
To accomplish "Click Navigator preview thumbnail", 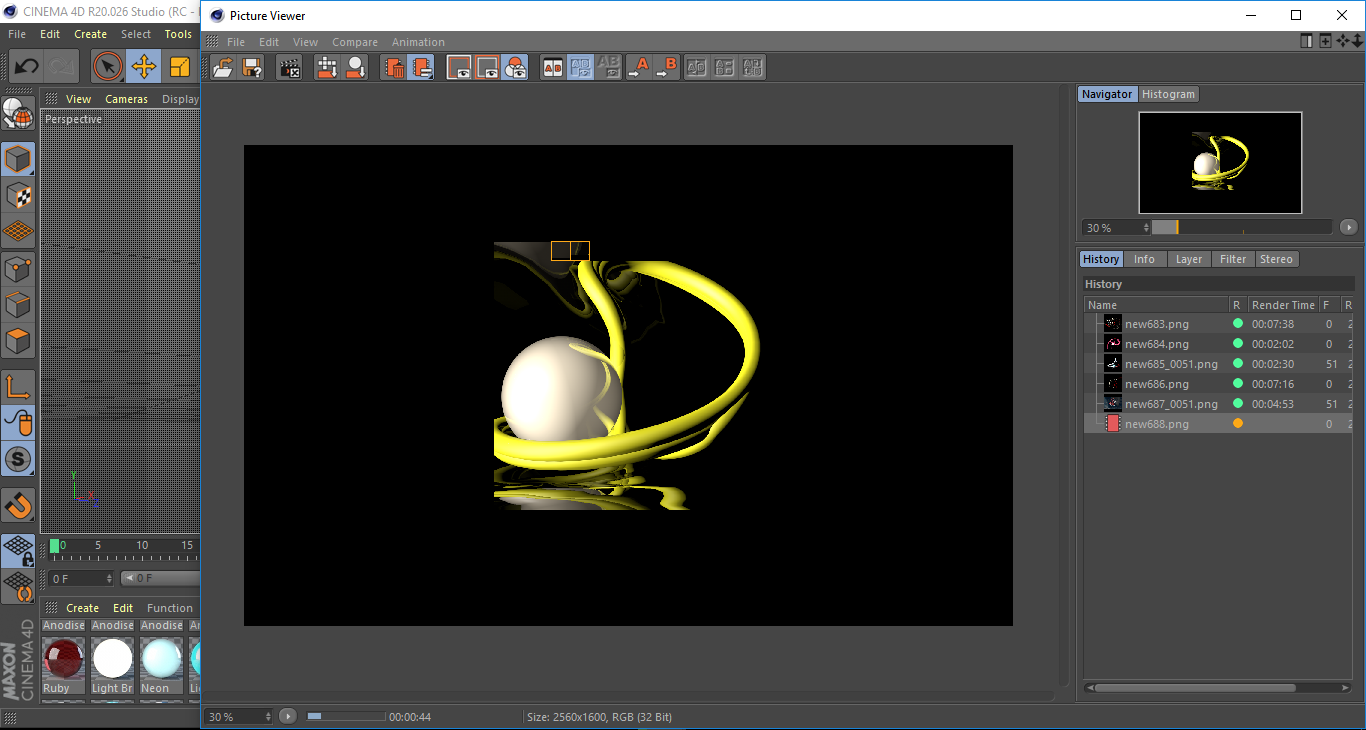I will point(1220,163).
